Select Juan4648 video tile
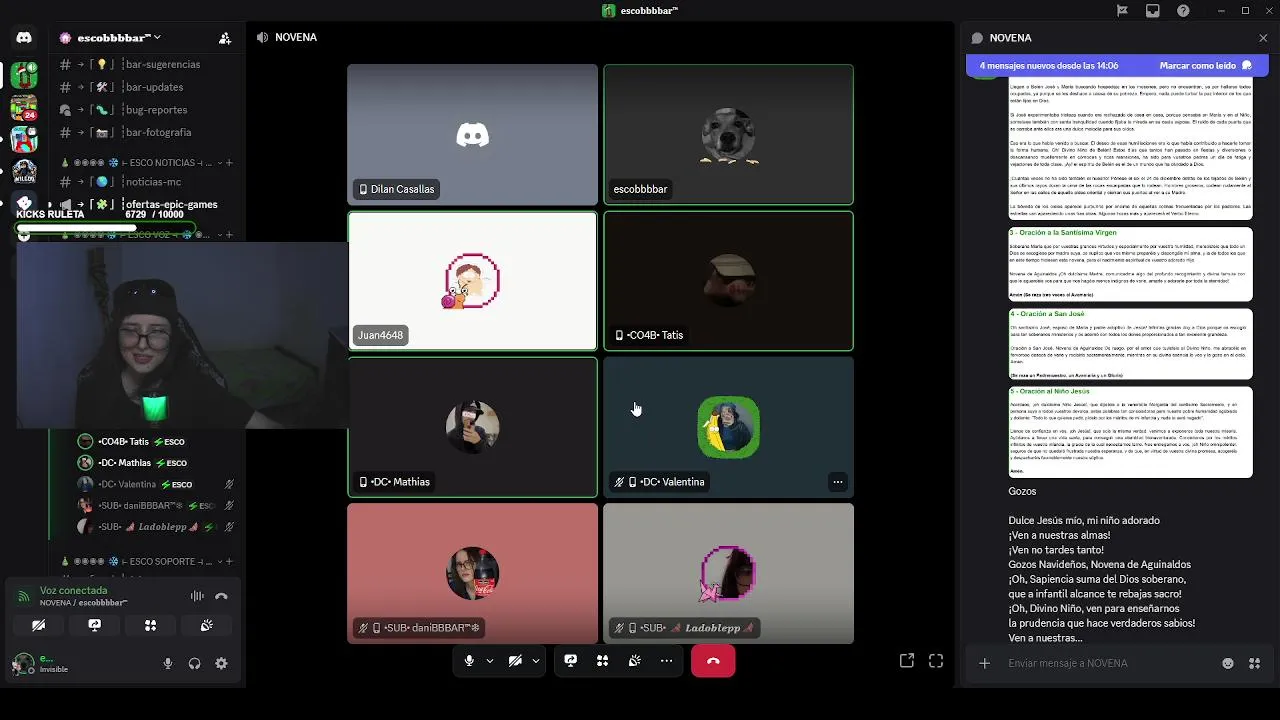 tap(472, 281)
